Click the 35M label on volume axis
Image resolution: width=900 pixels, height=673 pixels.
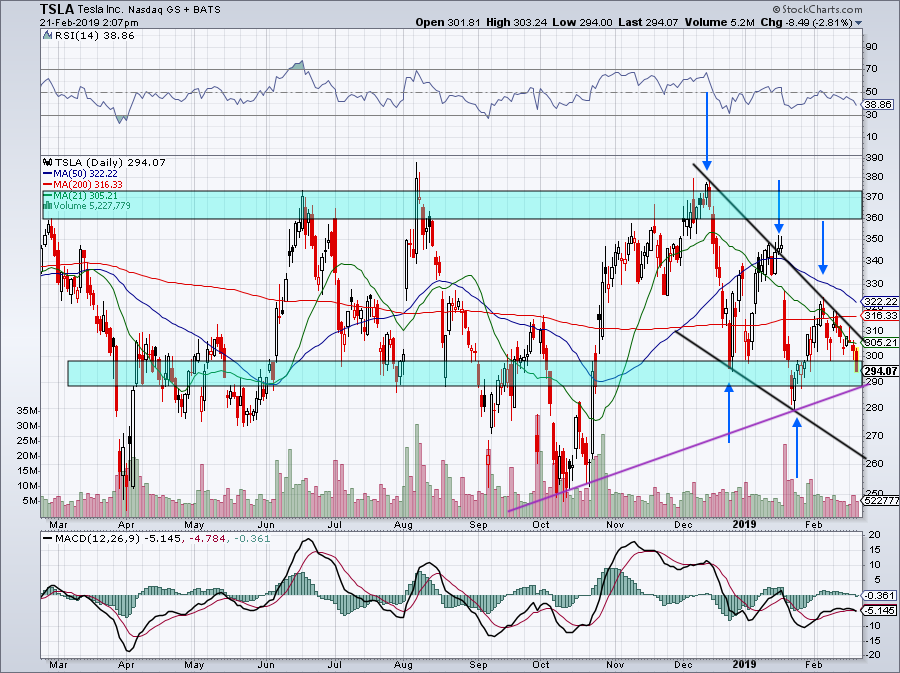tap(28, 411)
